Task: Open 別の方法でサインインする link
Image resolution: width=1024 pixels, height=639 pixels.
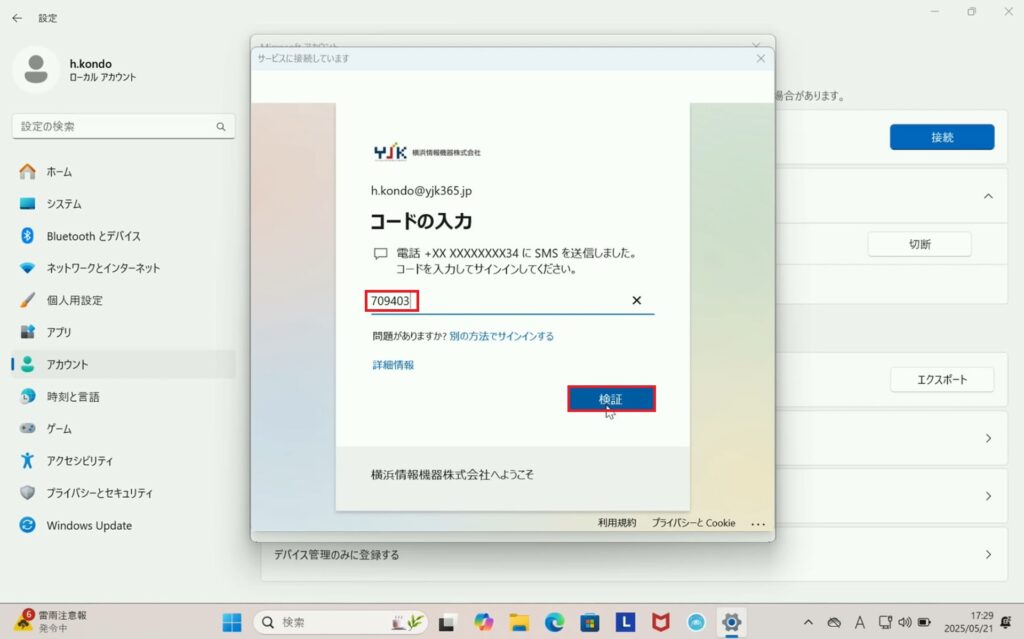Action: pos(501,336)
